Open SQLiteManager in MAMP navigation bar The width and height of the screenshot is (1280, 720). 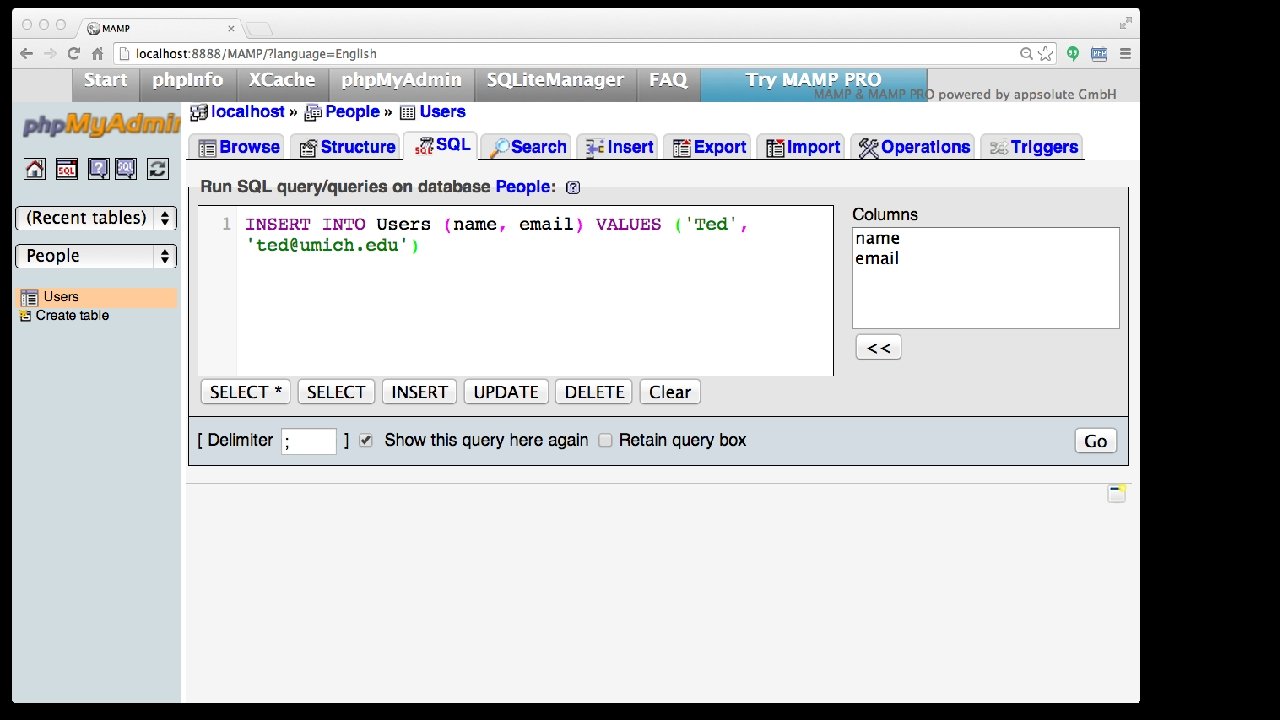(x=555, y=84)
